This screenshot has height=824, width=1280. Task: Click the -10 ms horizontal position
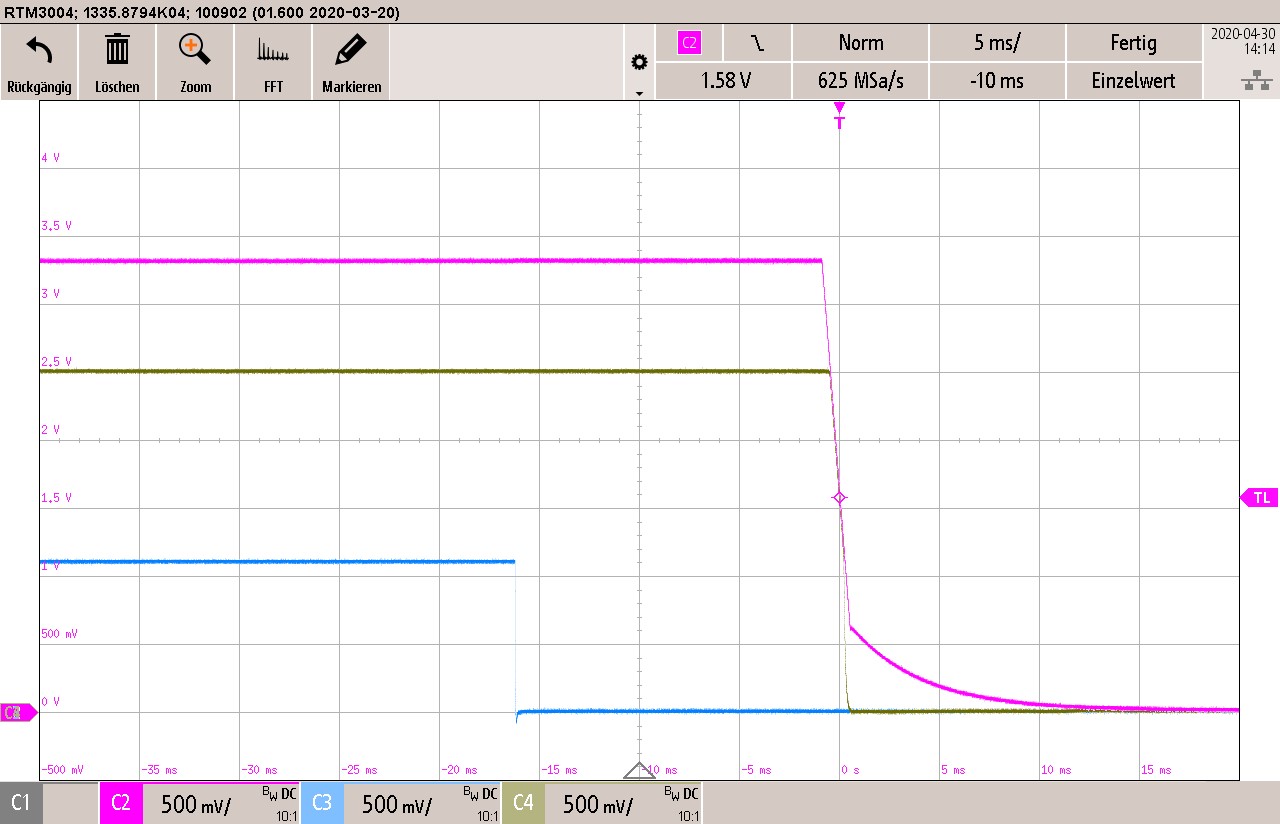(x=997, y=81)
